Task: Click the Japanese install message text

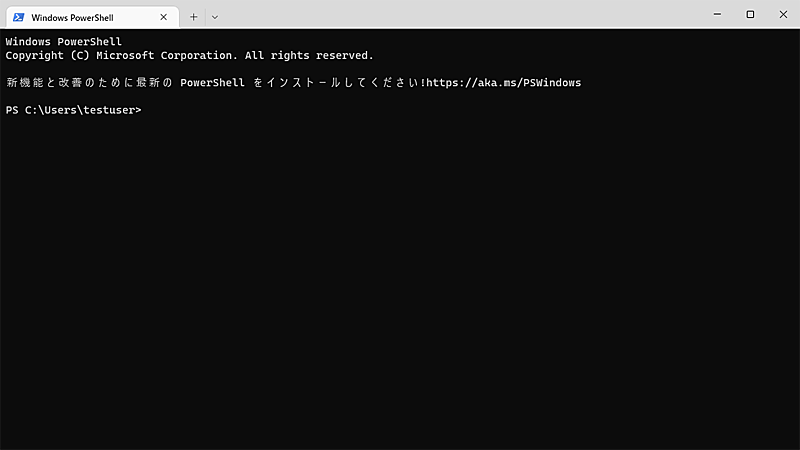Action: (x=92, y=83)
